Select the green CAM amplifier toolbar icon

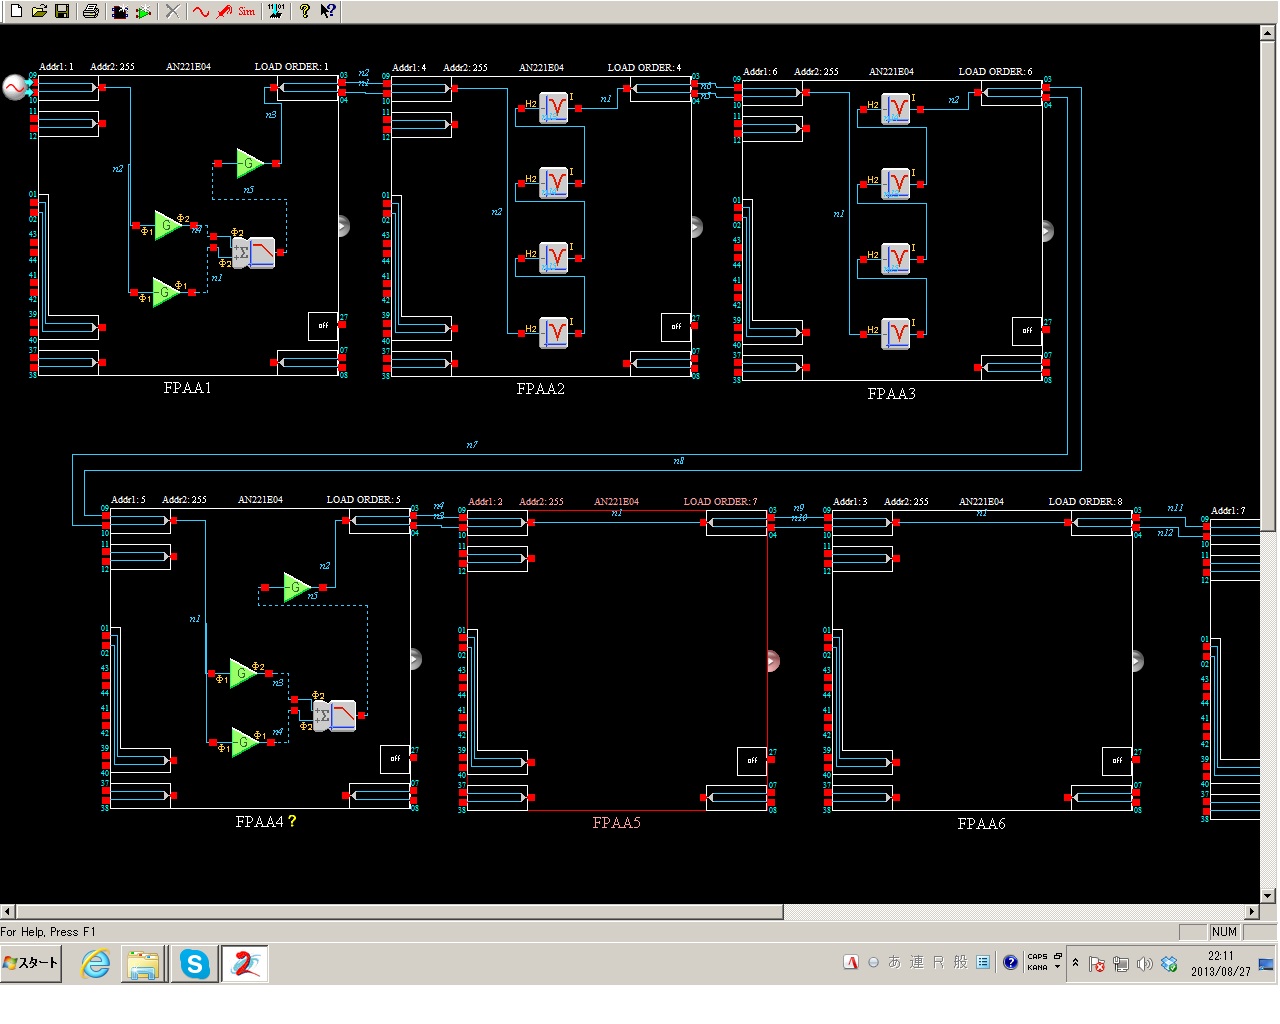click(144, 11)
